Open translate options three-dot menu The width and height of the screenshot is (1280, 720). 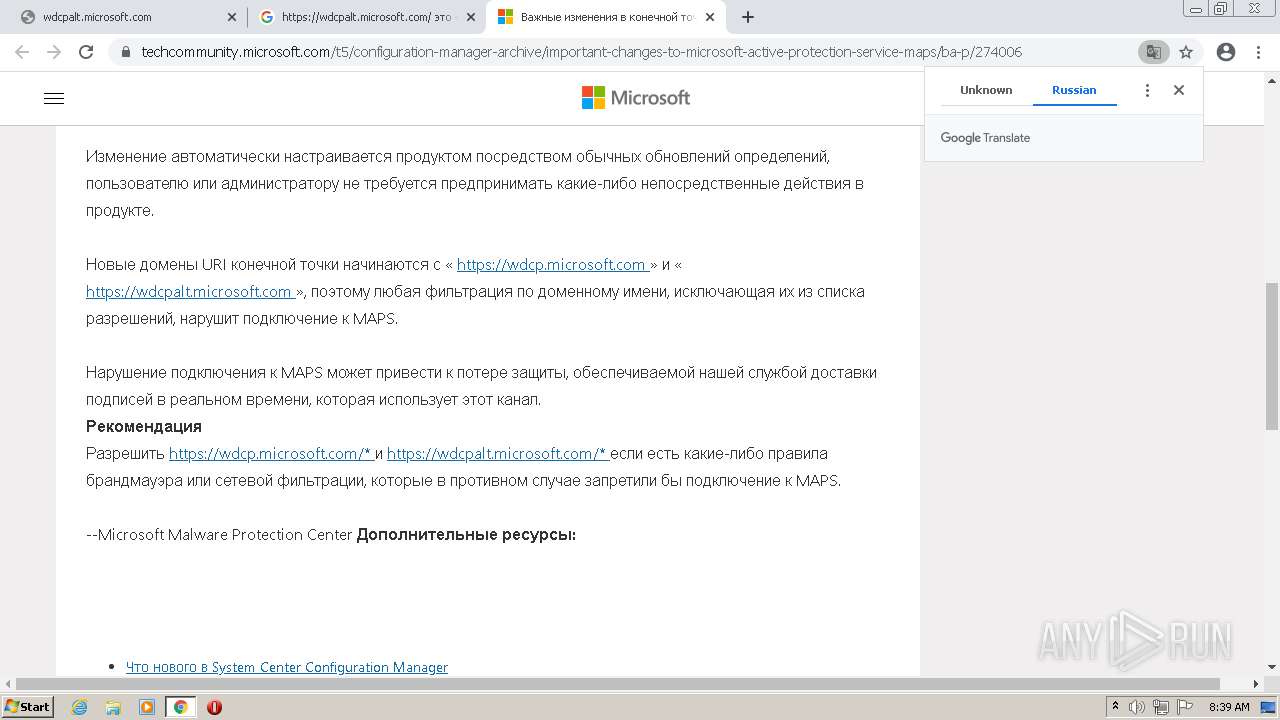tap(1147, 90)
